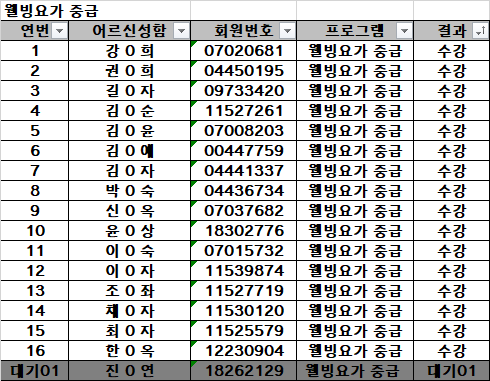Select serial number cell 12
This screenshot has height=381, width=490.
(x=35, y=271)
